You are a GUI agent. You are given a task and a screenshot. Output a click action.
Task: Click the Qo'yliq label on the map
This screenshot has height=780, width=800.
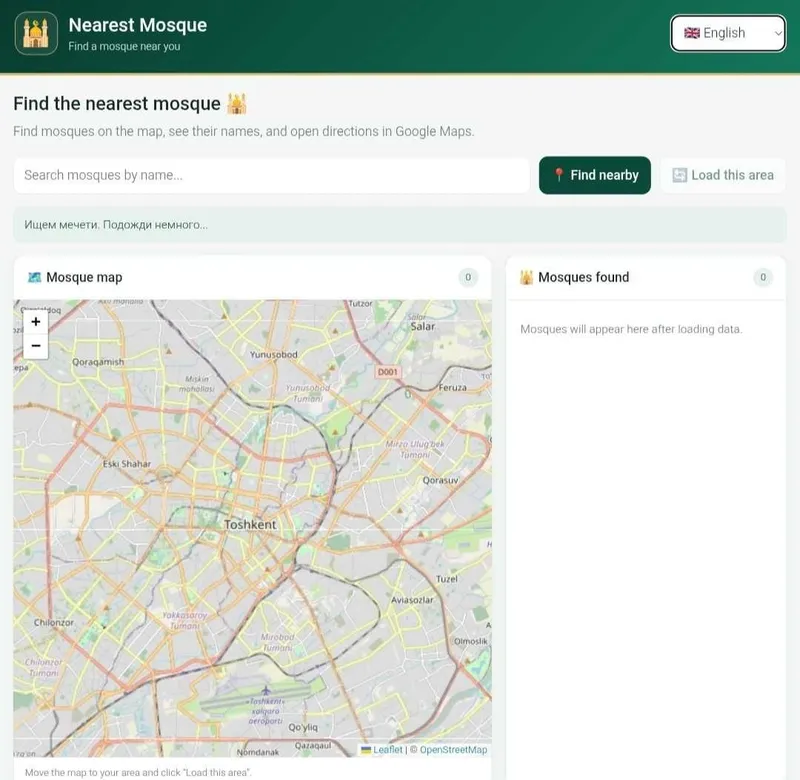[303, 727]
